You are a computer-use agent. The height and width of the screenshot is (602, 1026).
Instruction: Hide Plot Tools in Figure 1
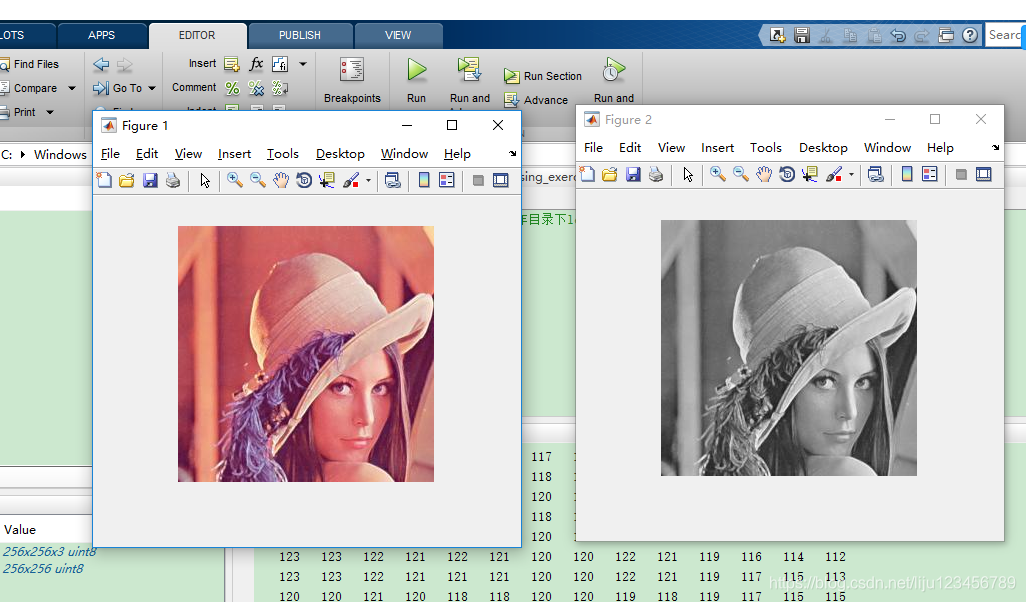coord(478,181)
